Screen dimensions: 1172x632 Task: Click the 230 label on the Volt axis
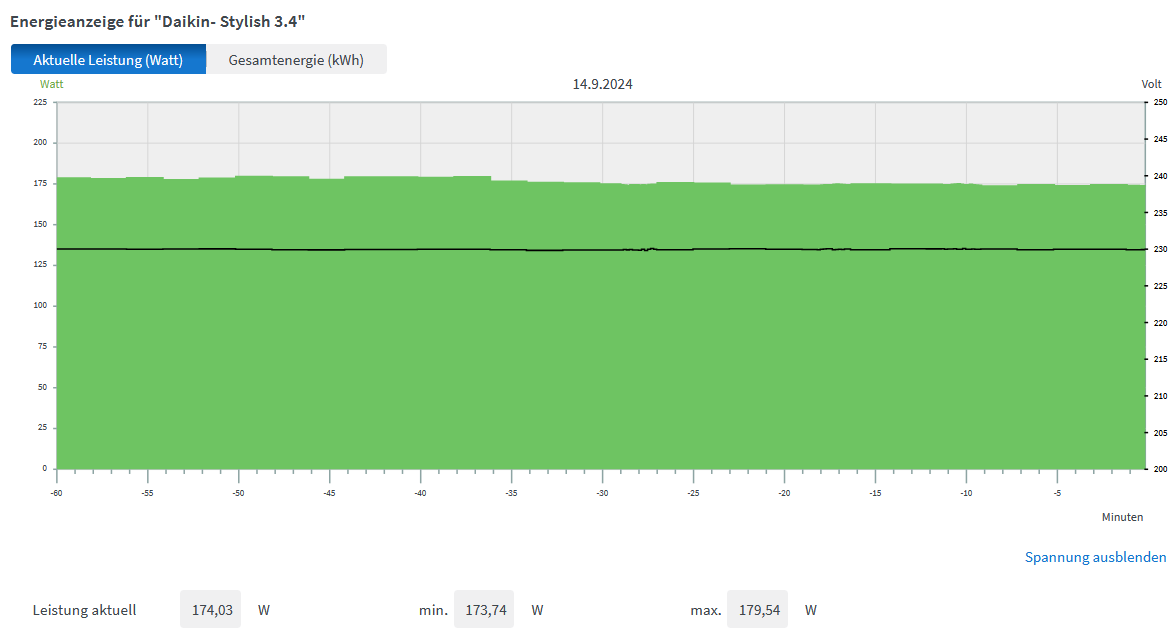(1159, 249)
